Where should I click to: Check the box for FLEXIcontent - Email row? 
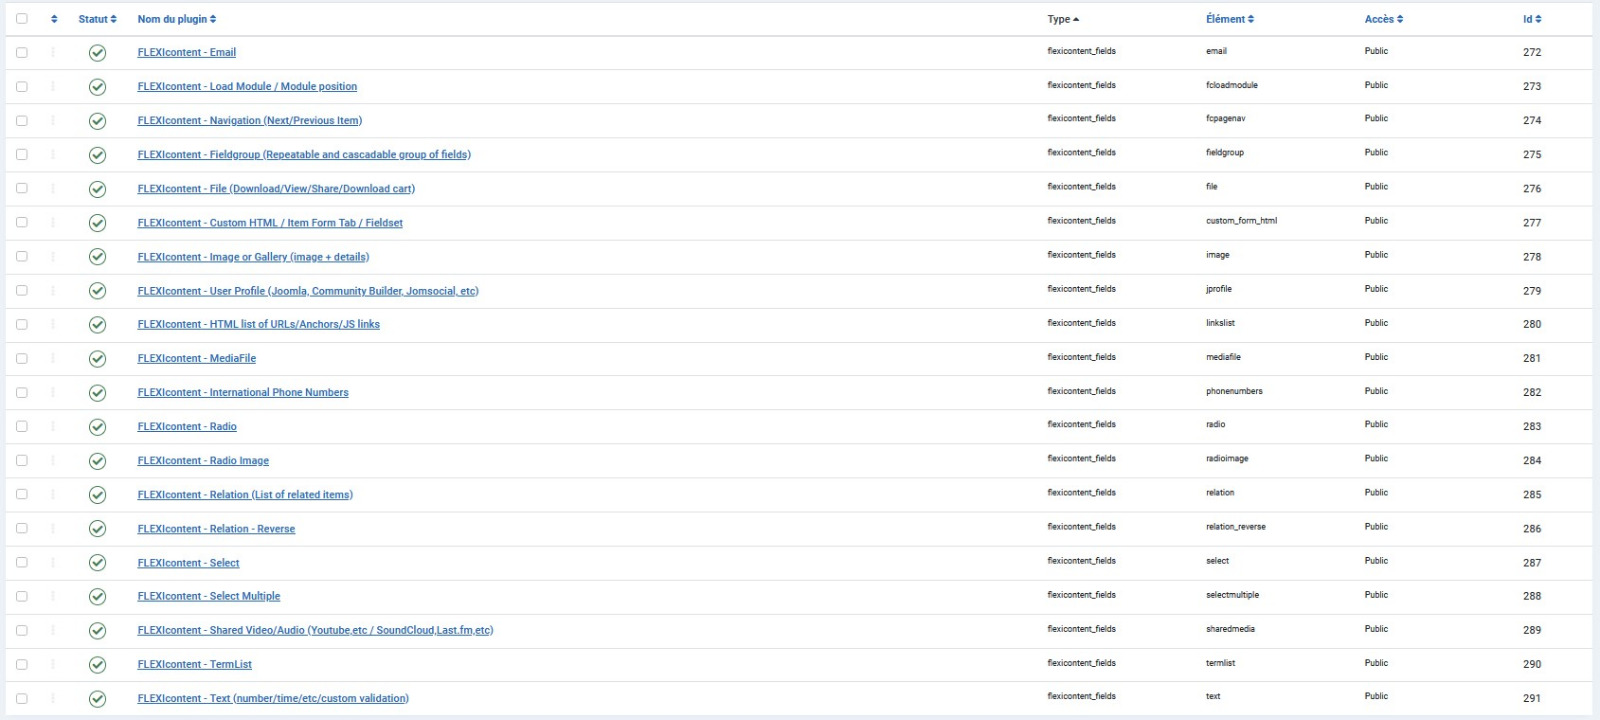22,52
